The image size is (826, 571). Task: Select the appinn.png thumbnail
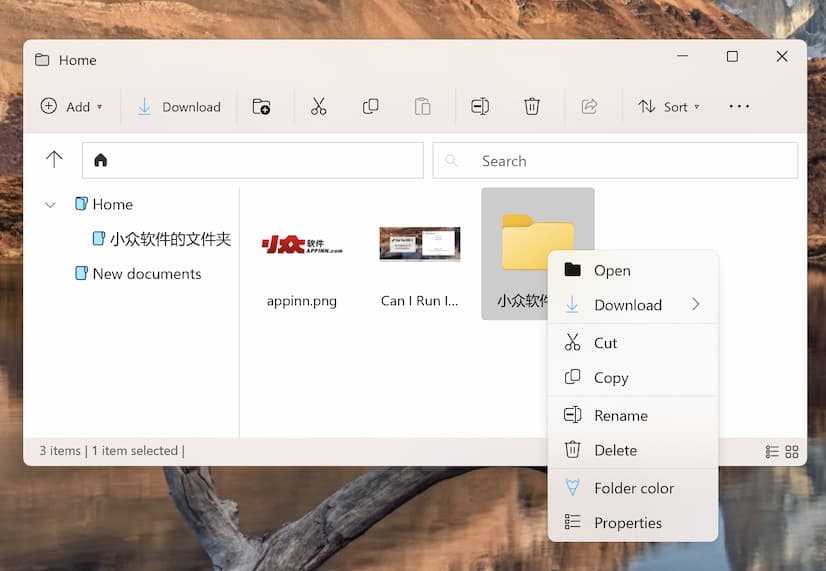302,244
